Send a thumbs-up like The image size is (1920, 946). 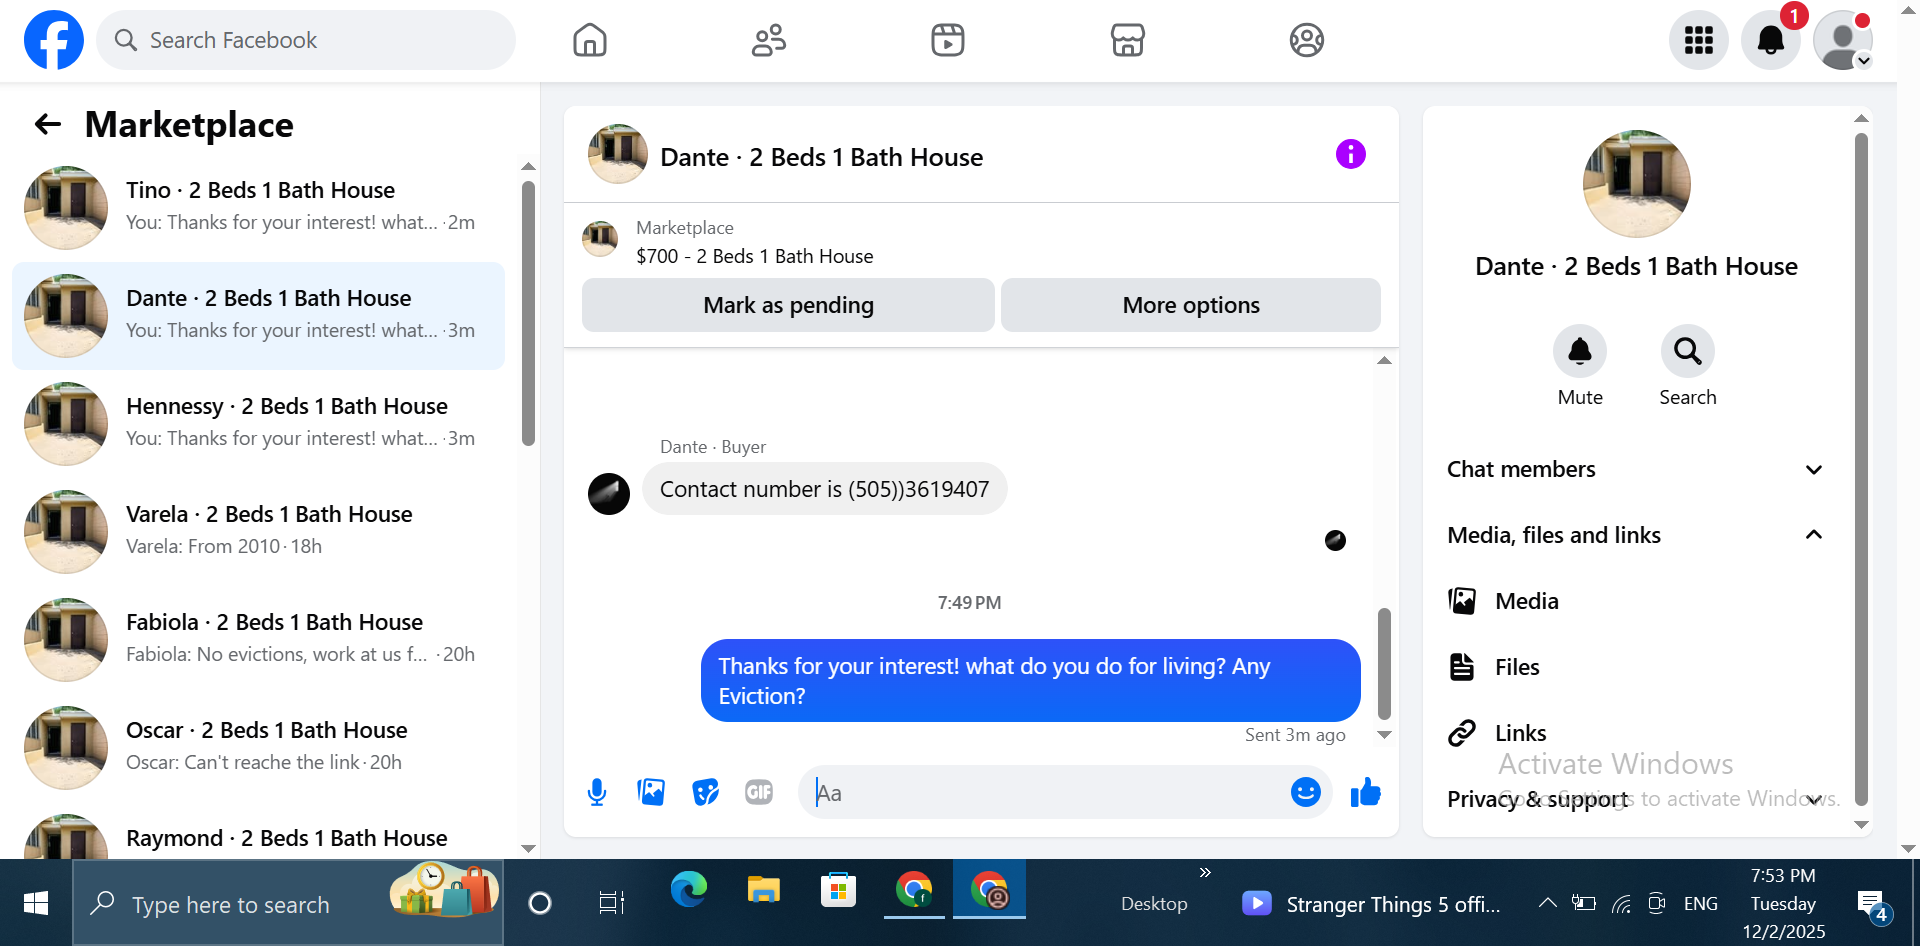click(1365, 793)
